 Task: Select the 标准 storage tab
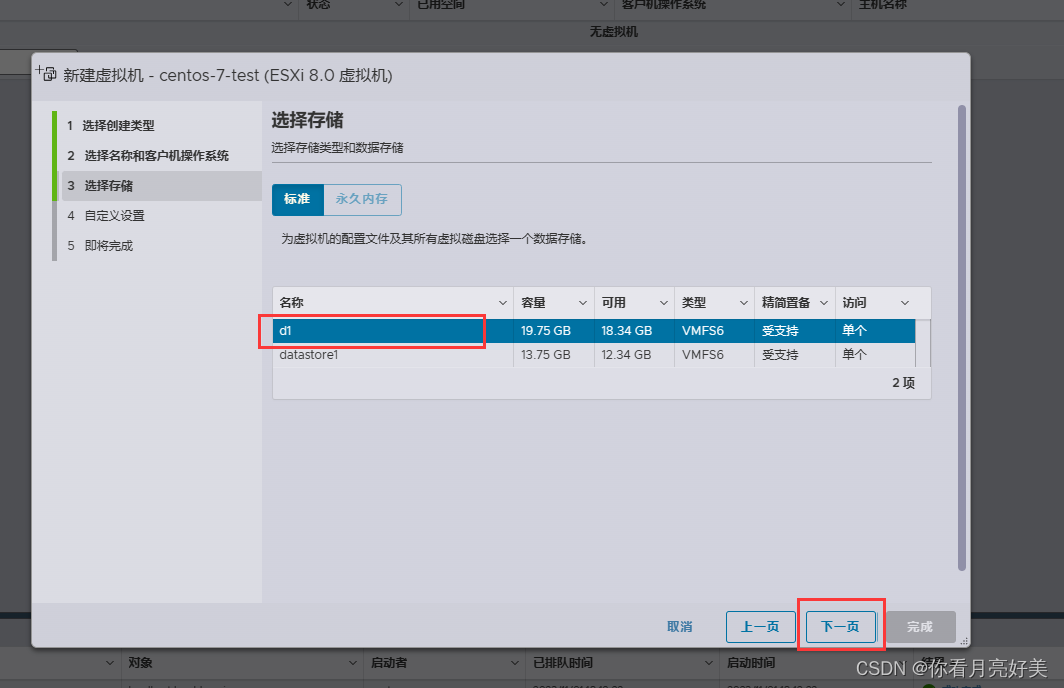[x=297, y=199]
